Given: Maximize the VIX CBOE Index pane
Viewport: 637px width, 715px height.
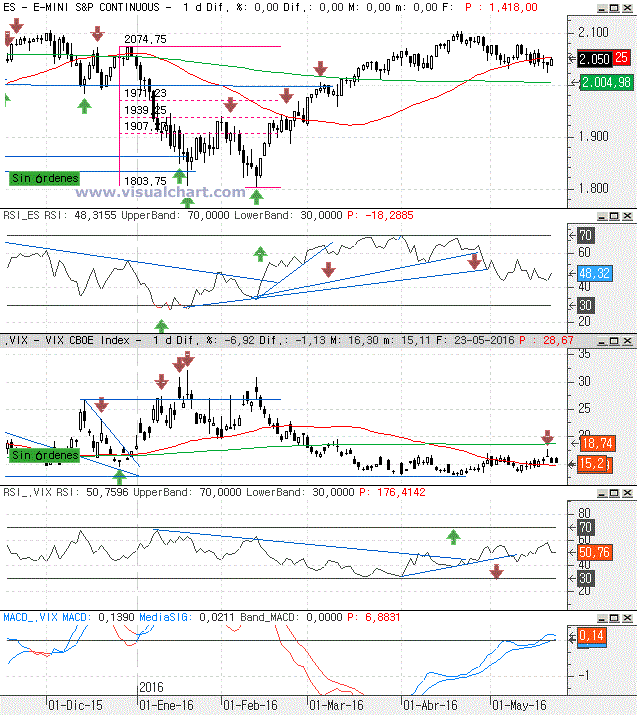Looking at the screenshot, I should (x=614, y=341).
